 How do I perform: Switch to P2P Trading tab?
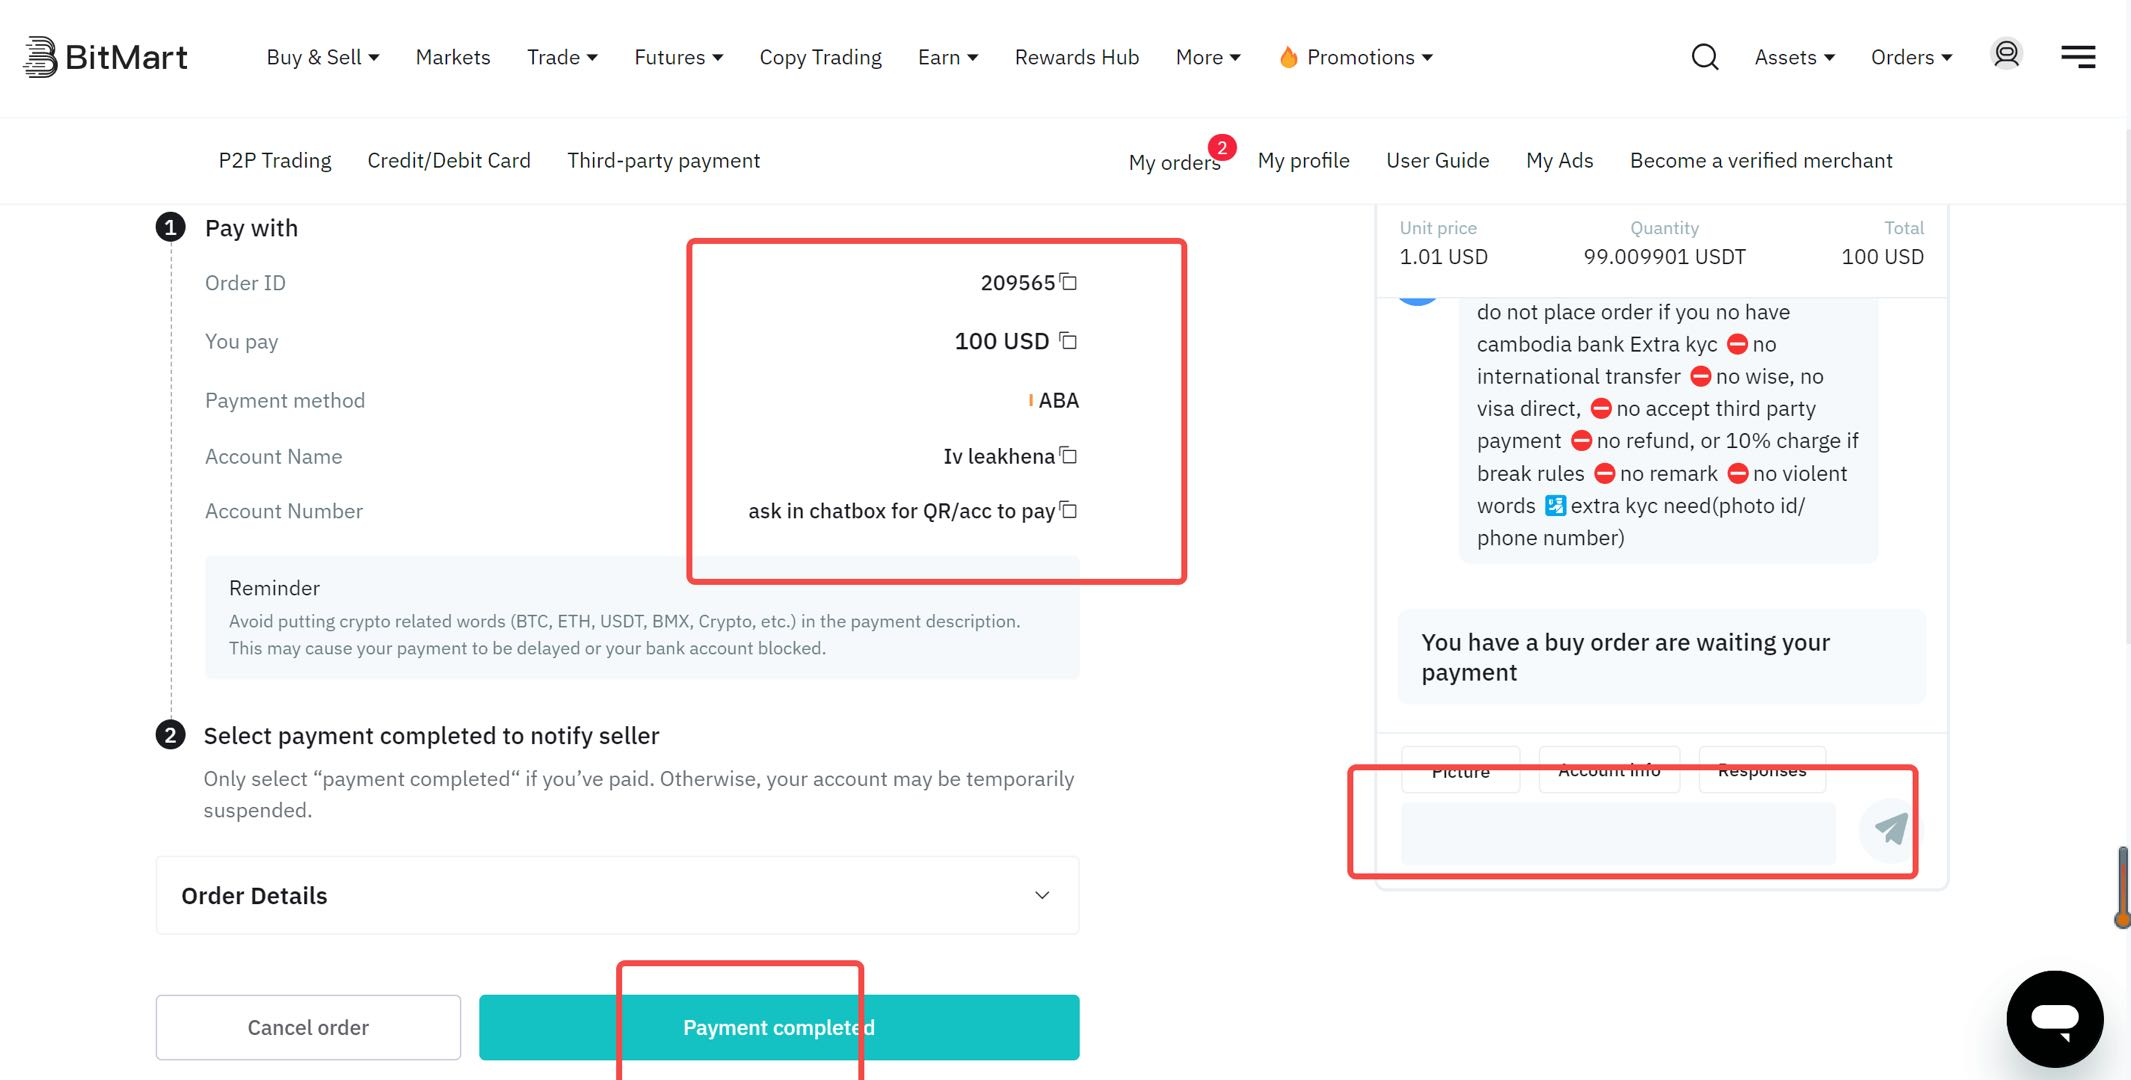[x=275, y=161]
